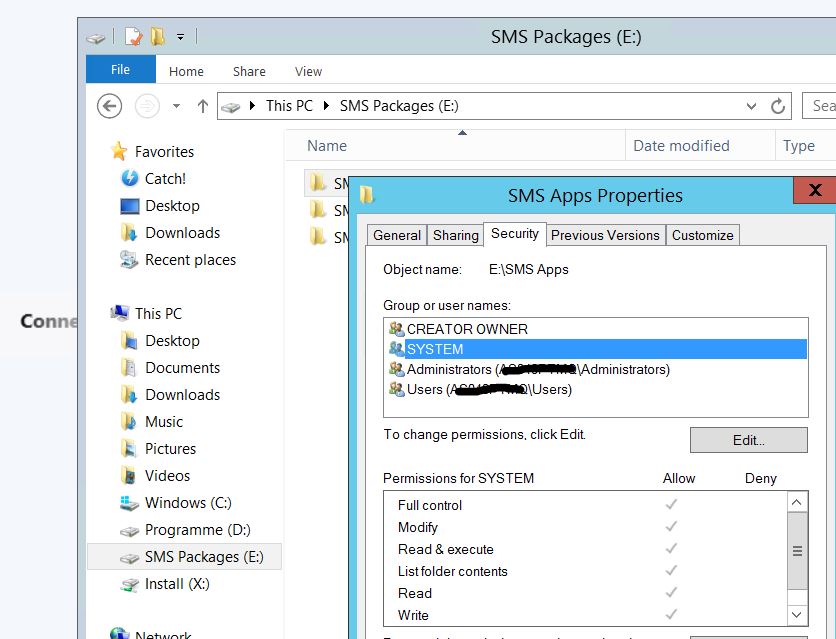The height and width of the screenshot is (639, 836).
Task: Sort by the Date modified column header
Action: 681,145
